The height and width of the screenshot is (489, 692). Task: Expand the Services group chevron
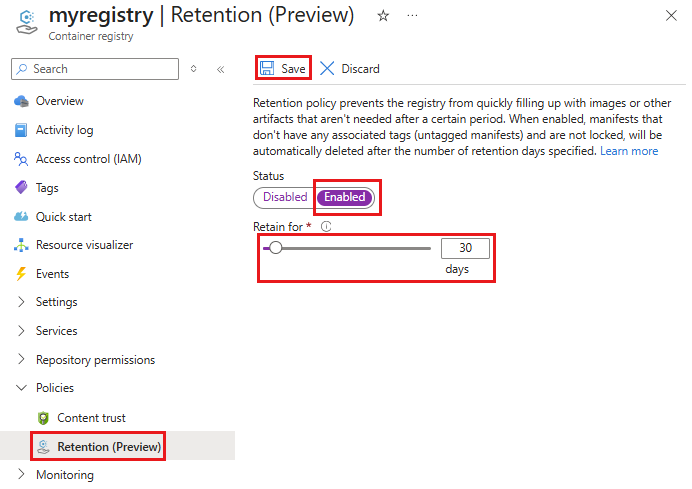21,331
